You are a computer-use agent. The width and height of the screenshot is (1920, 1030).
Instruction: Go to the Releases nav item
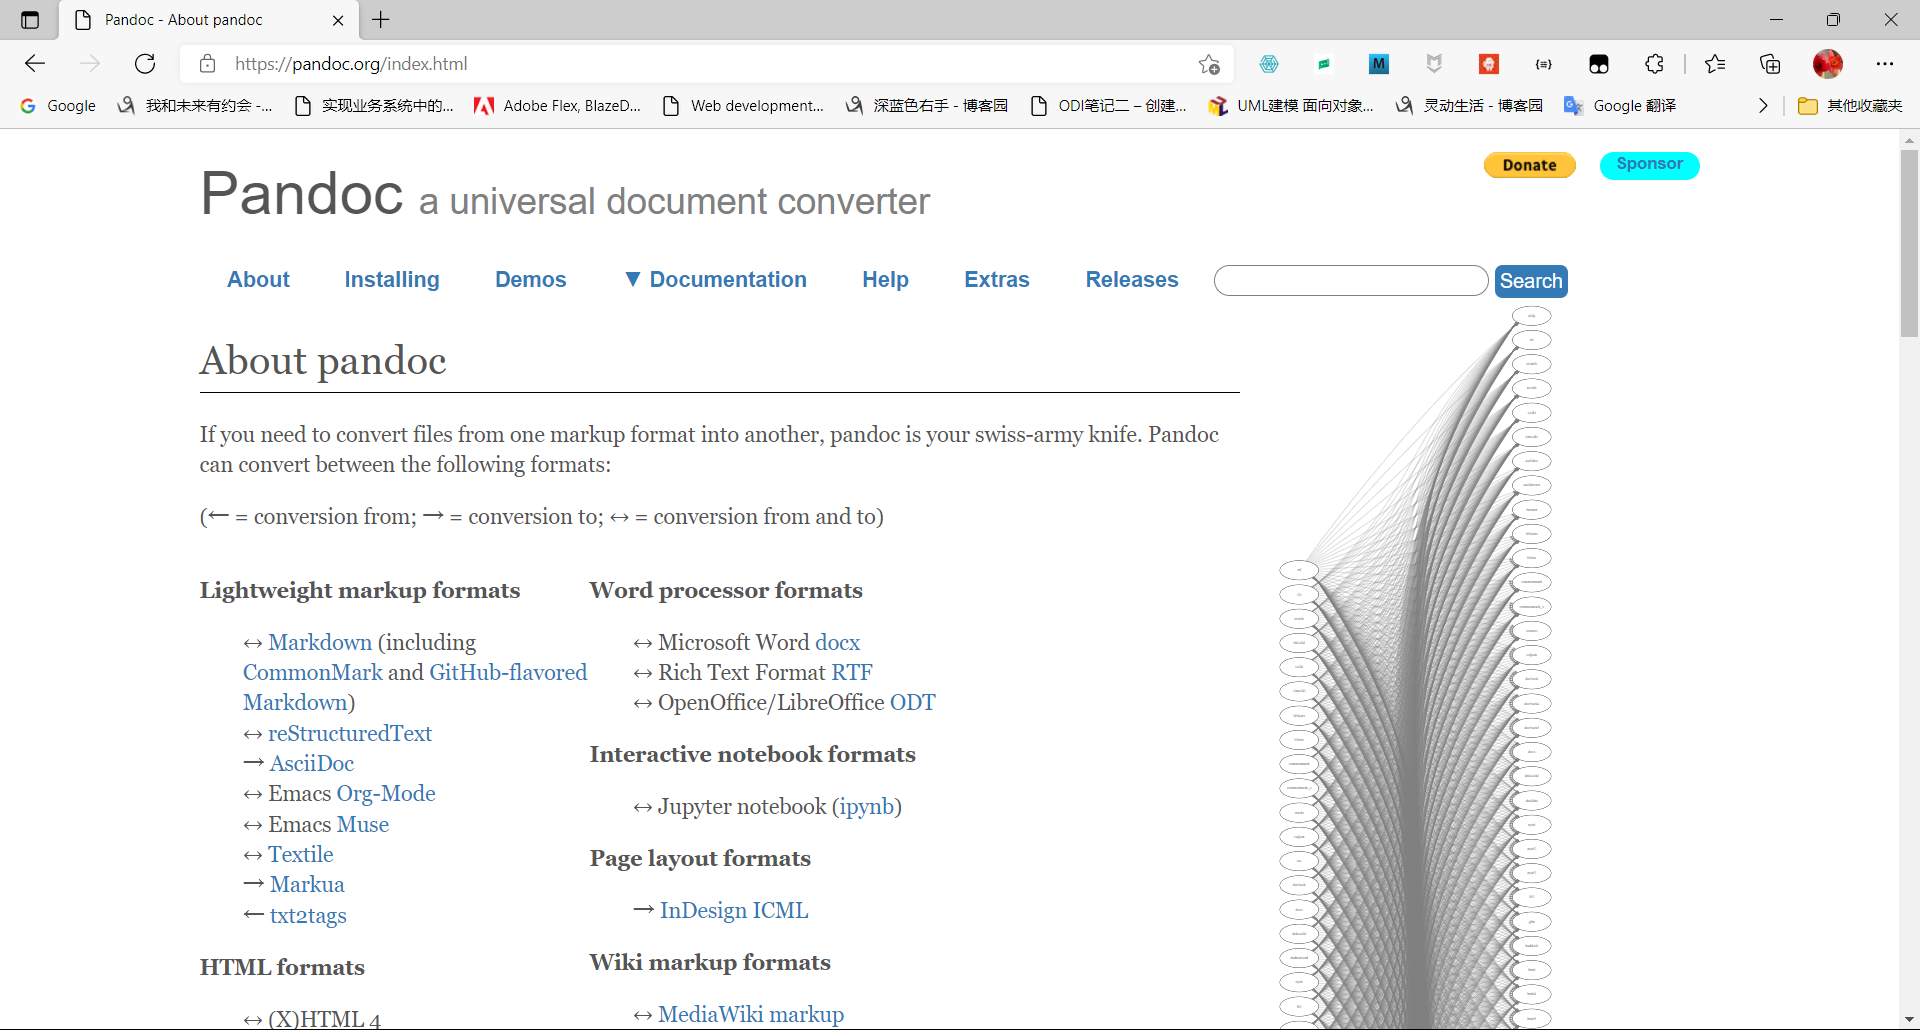(1132, 280)
